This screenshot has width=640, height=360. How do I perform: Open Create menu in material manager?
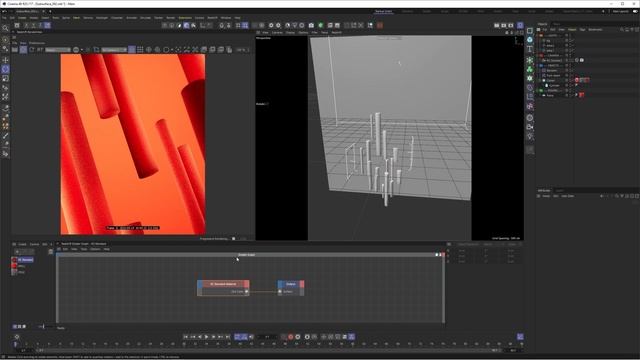[22, 244]
